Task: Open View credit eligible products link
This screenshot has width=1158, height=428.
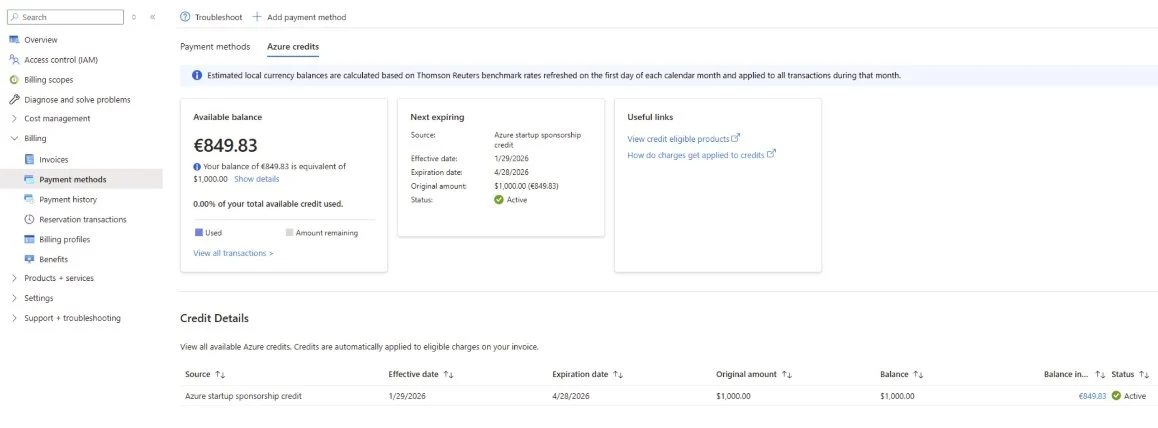Action: (x=679, y=139)
